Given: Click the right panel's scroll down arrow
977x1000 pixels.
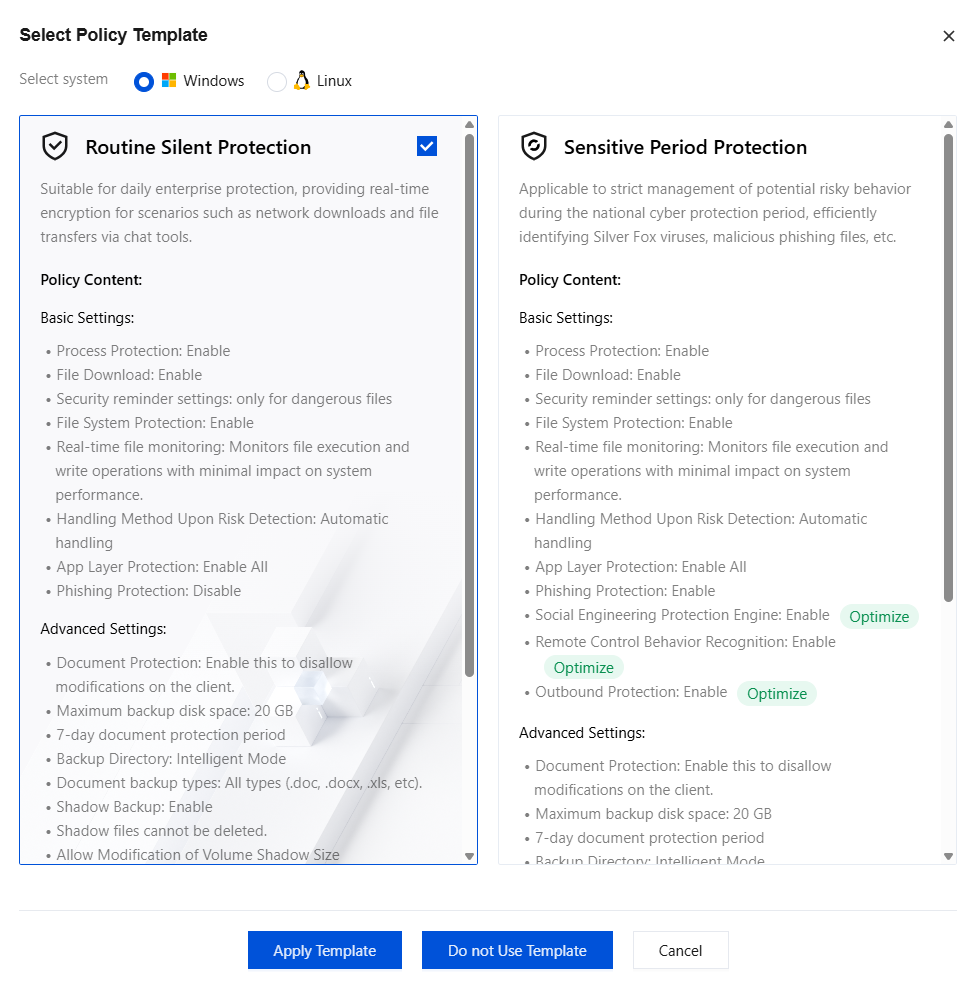Looking at the screenshot, I should [x=948, y=857].
